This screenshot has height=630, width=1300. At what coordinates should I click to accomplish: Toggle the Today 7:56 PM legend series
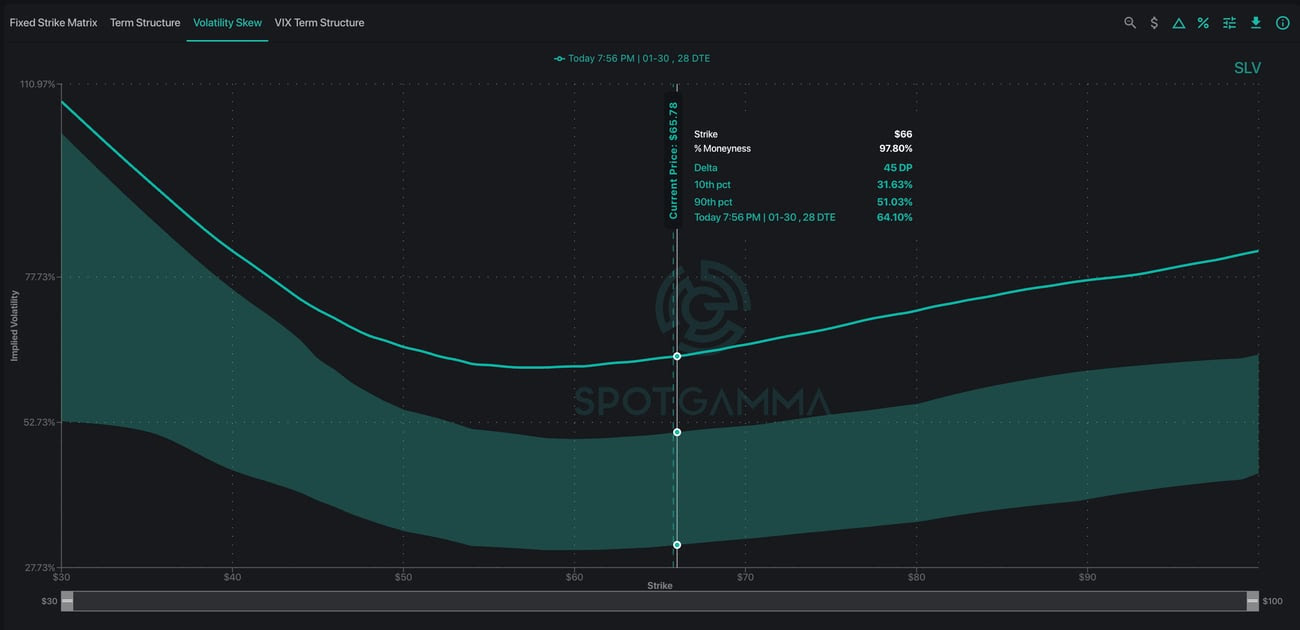pyautogui.click(x=632, y=58)
